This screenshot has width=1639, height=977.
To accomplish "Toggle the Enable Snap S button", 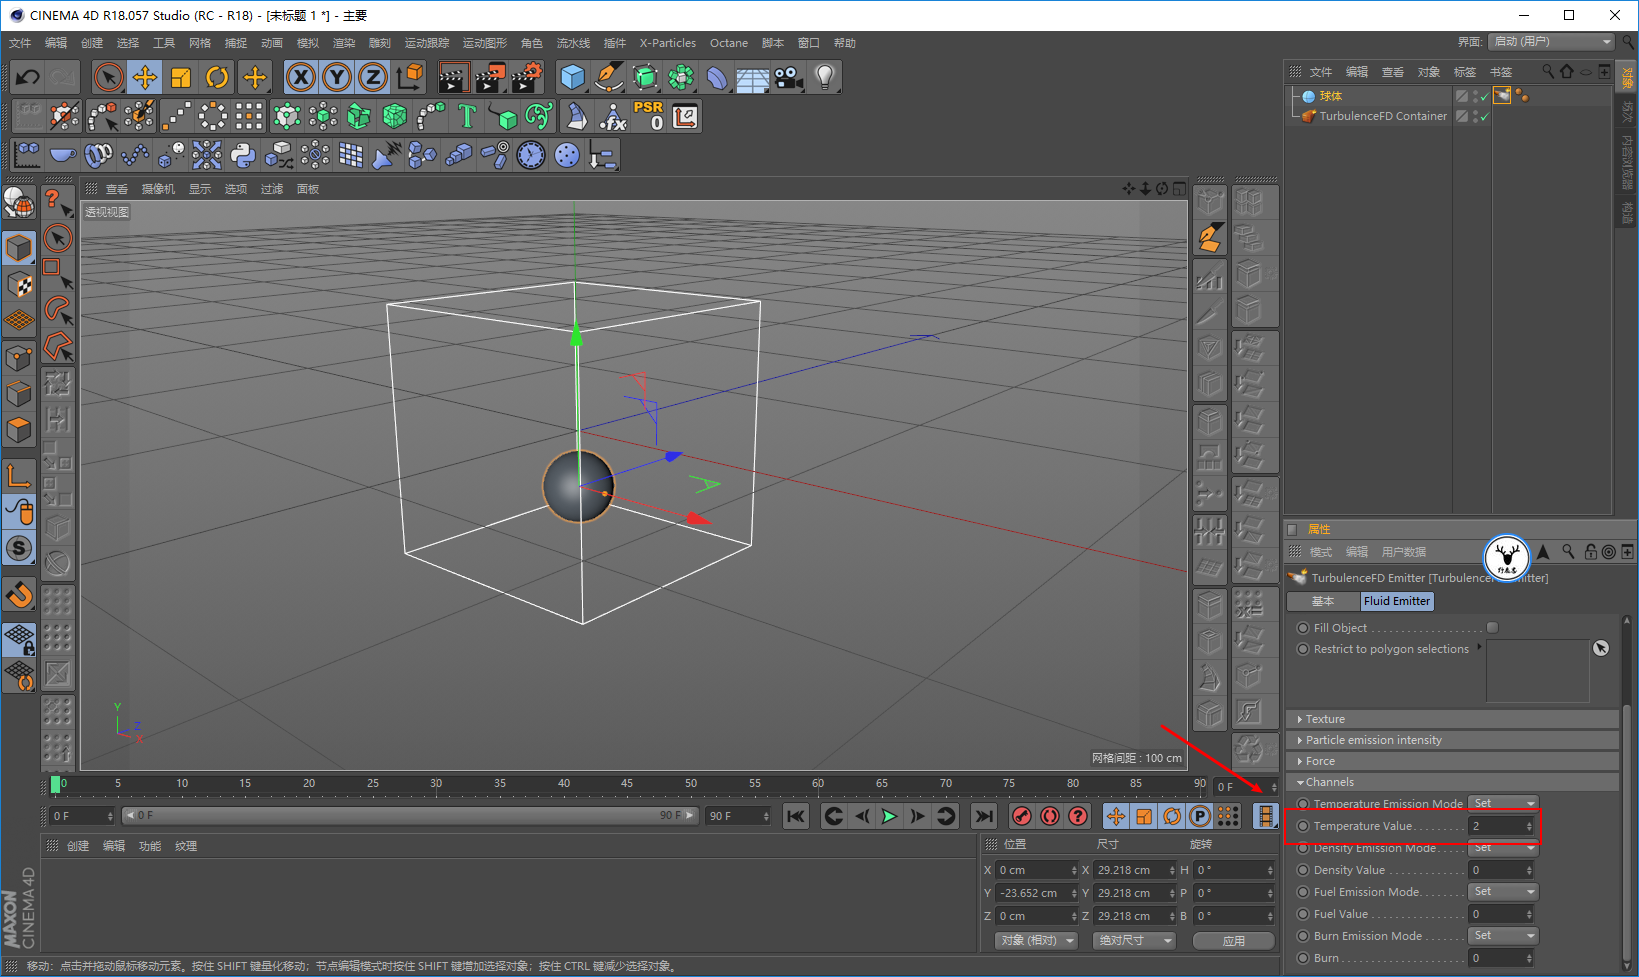I will pyautogui.click(x=19, y=548).
